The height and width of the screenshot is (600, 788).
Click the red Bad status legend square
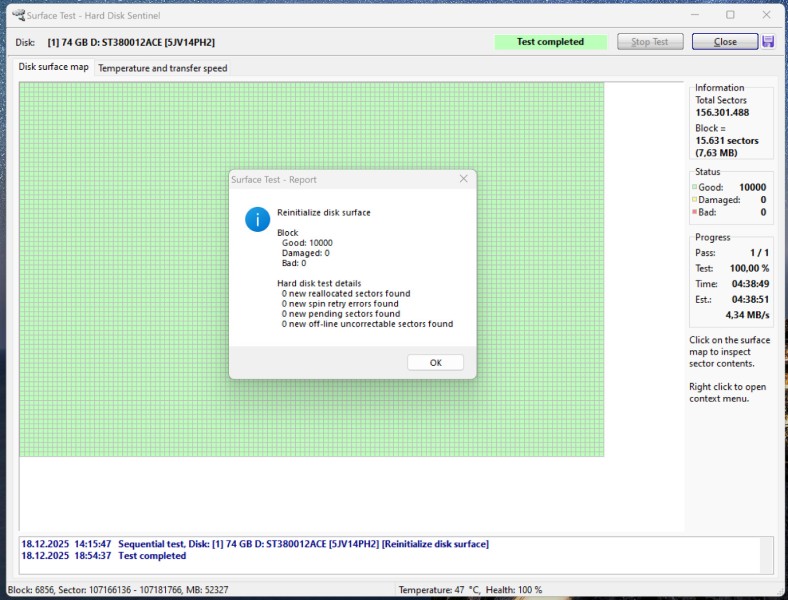click(695, 212)
